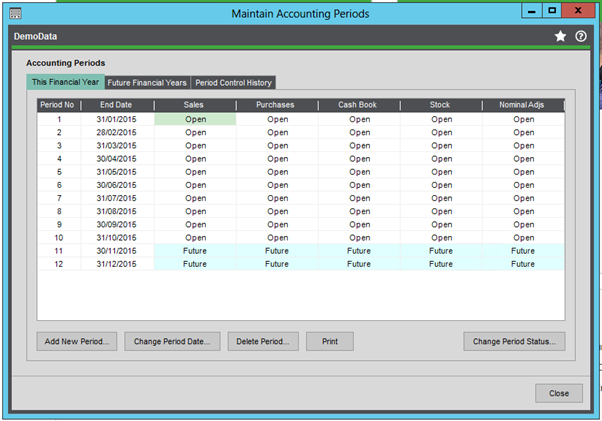Select end date 31/12/2015
Screen dimensions: 602x421
coord(116,264)
